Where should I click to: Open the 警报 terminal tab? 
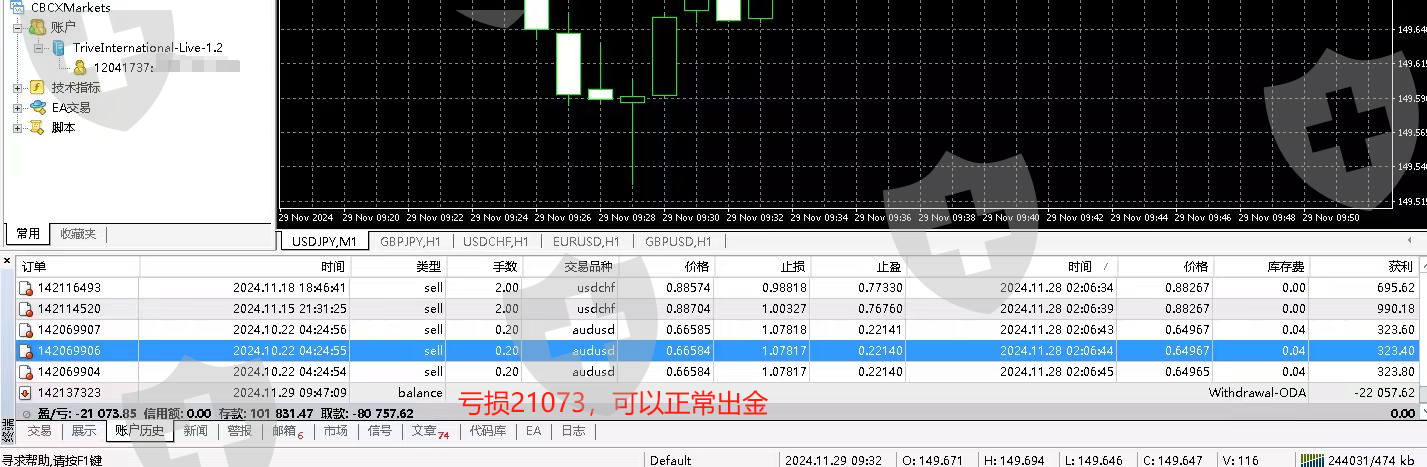coord(239,431)
